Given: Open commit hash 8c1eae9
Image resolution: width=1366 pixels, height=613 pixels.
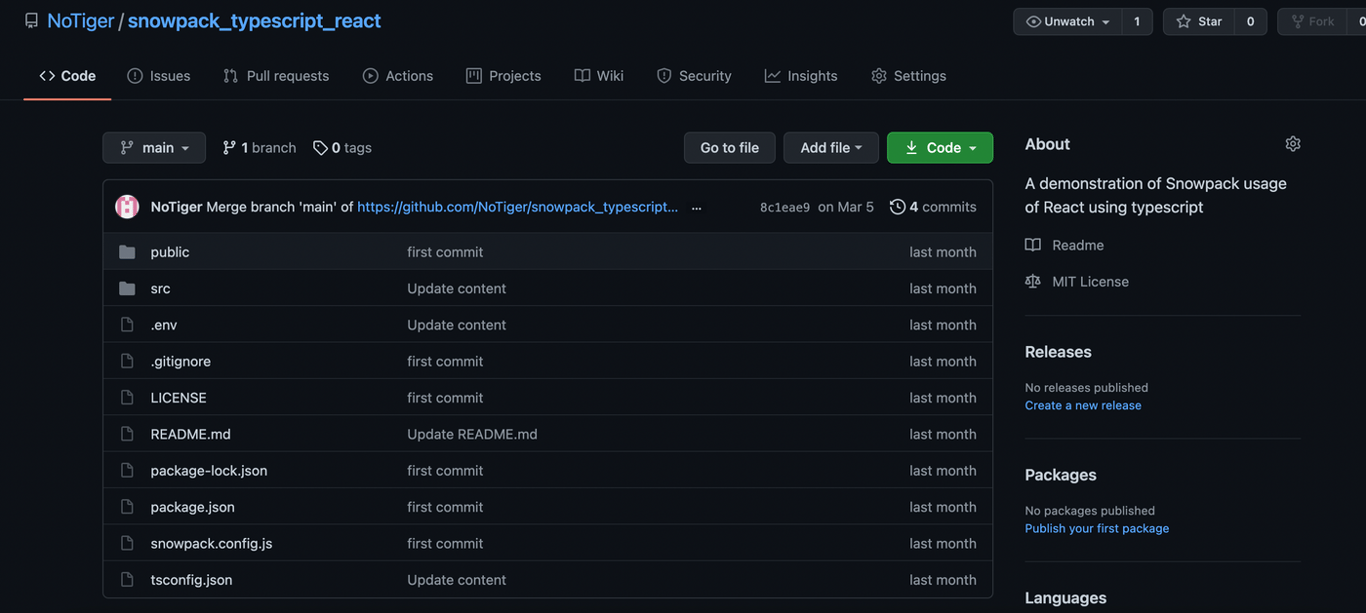Looking at the screenshot, I should (x=785, y=207).
